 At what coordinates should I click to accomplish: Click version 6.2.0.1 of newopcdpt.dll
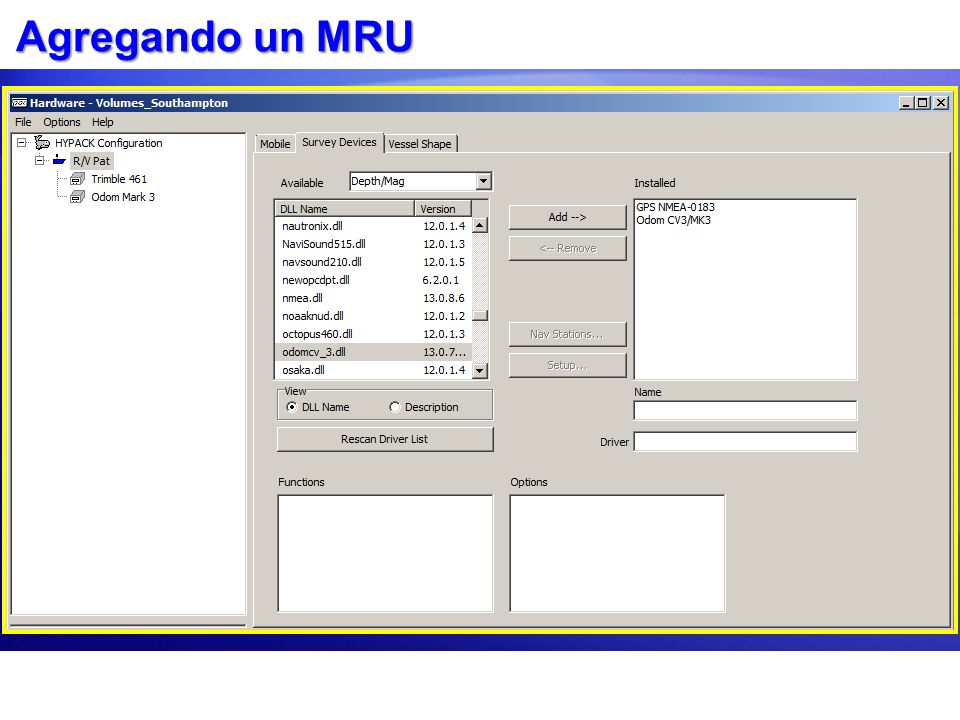click(440, 280)
